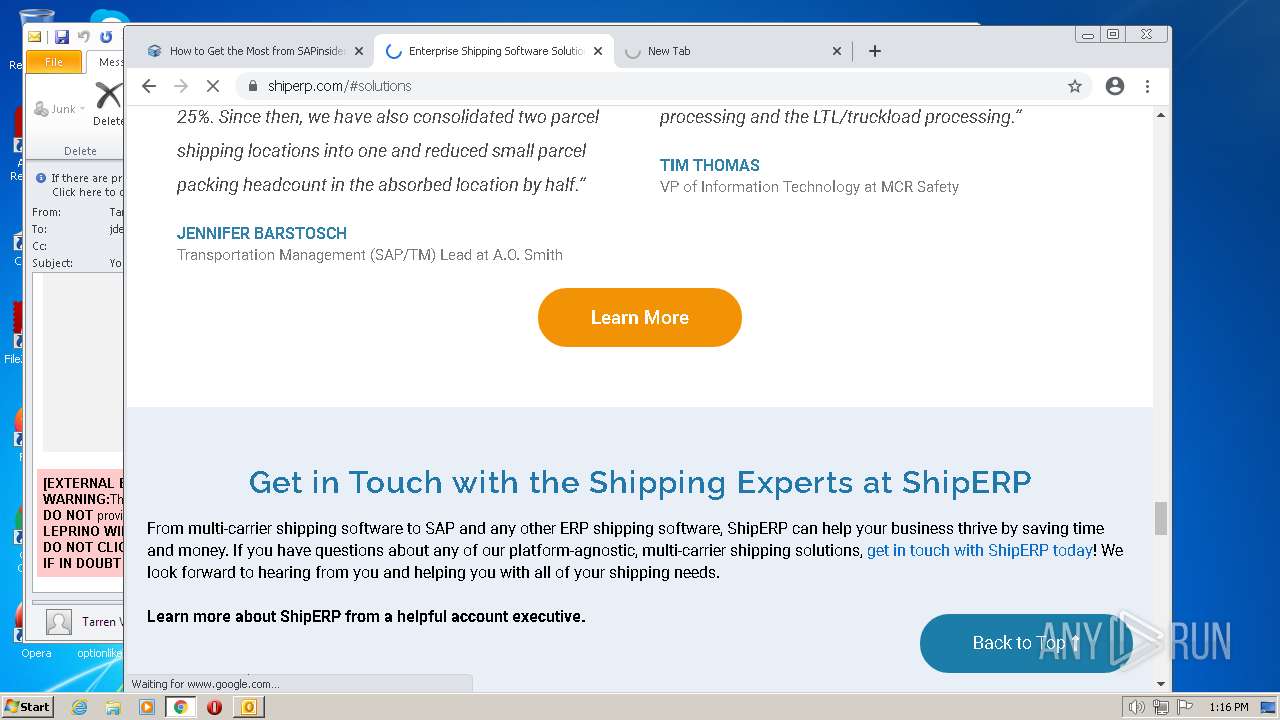This screenshot has width=1280, height=720.
Task: Click the site padlock icon
Action: pyautogui.click(x=253, y=86)
